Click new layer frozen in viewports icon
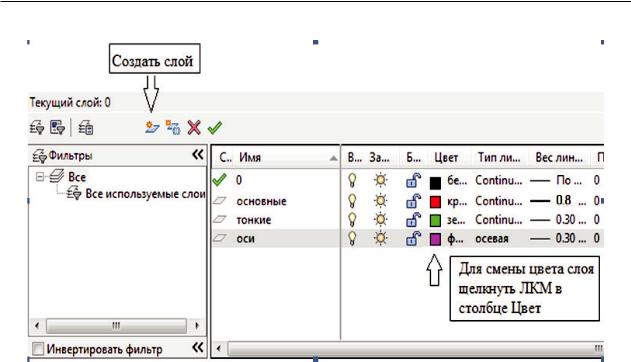This screenshot has height=362, width=631. [x=173, y=128]
